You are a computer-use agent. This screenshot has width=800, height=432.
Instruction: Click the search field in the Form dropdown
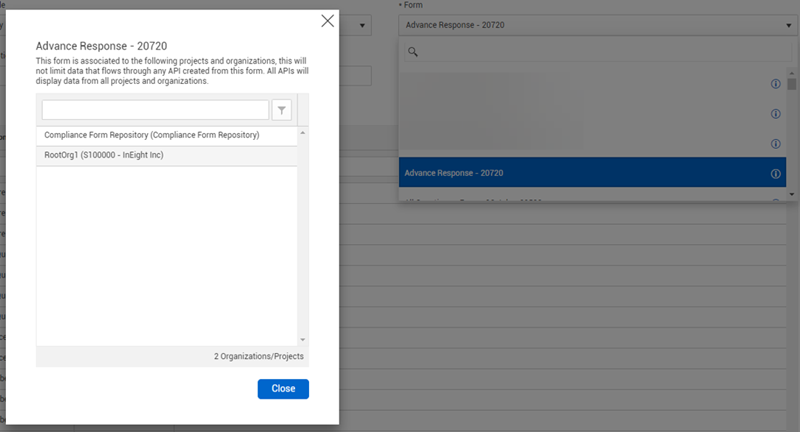click(598, 52)
